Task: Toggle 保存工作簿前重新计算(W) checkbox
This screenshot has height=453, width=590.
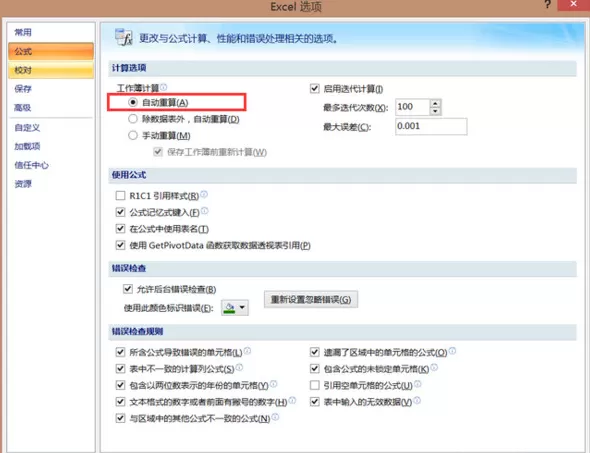Action: coord(158,152)
